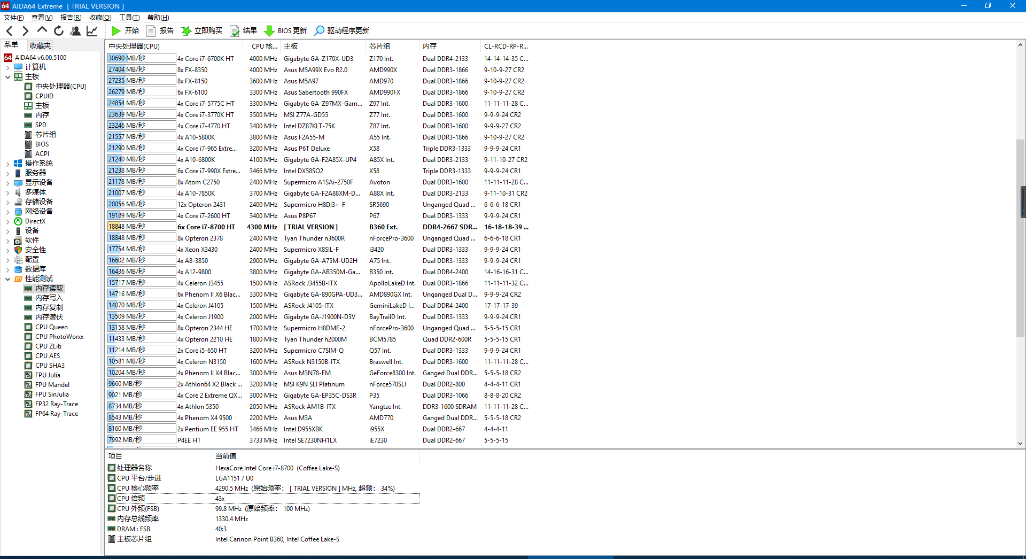Open the SPD memory module icon item
This screenshot has height=559, width=1026.
28,124
